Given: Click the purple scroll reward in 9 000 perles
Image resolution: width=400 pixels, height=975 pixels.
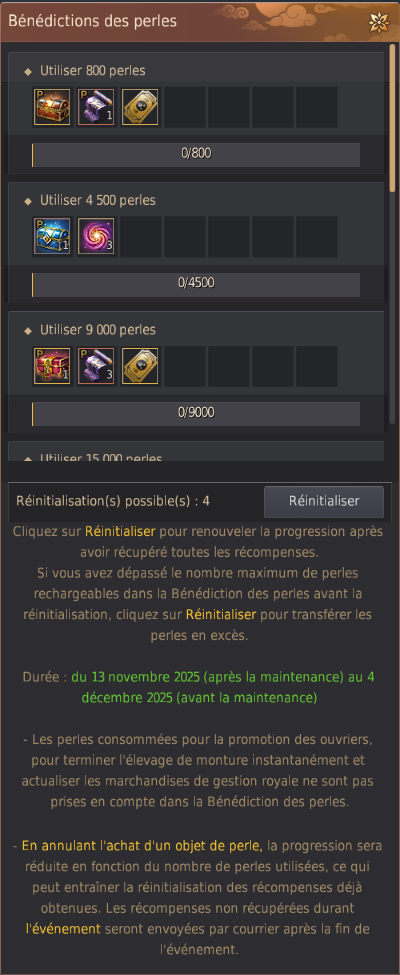Looking at the screenshot, I should [96, 366].
